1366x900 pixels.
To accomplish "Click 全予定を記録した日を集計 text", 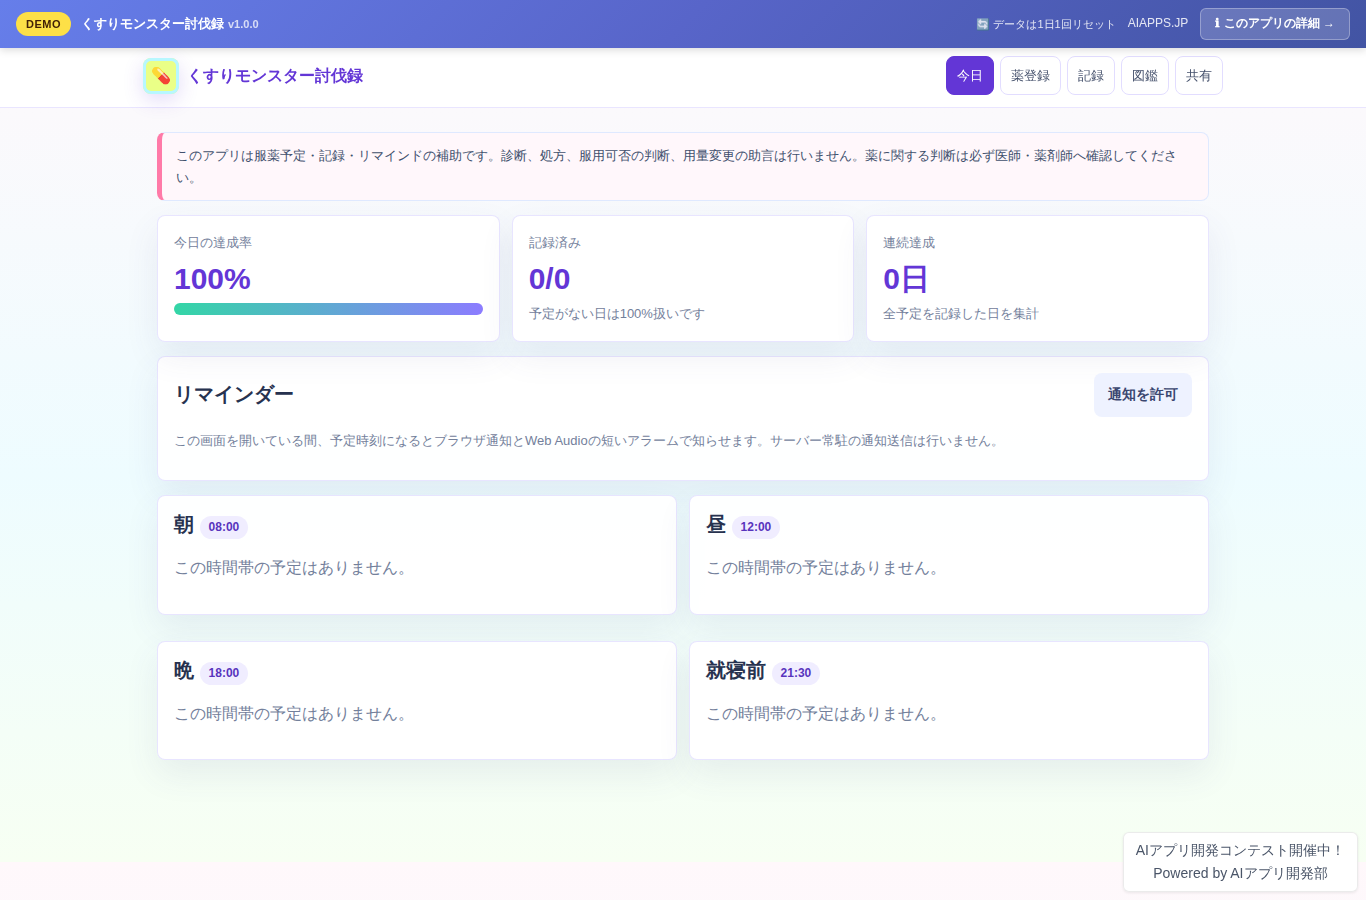I will [961, 314].
